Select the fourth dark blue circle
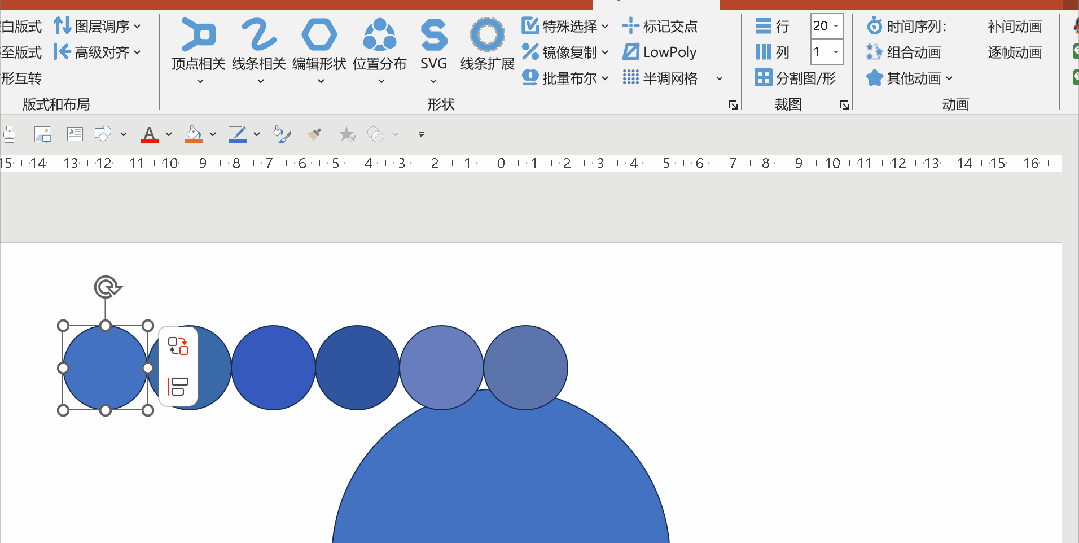The height and width of the screenshot is (543, 1079). (357, 368)
